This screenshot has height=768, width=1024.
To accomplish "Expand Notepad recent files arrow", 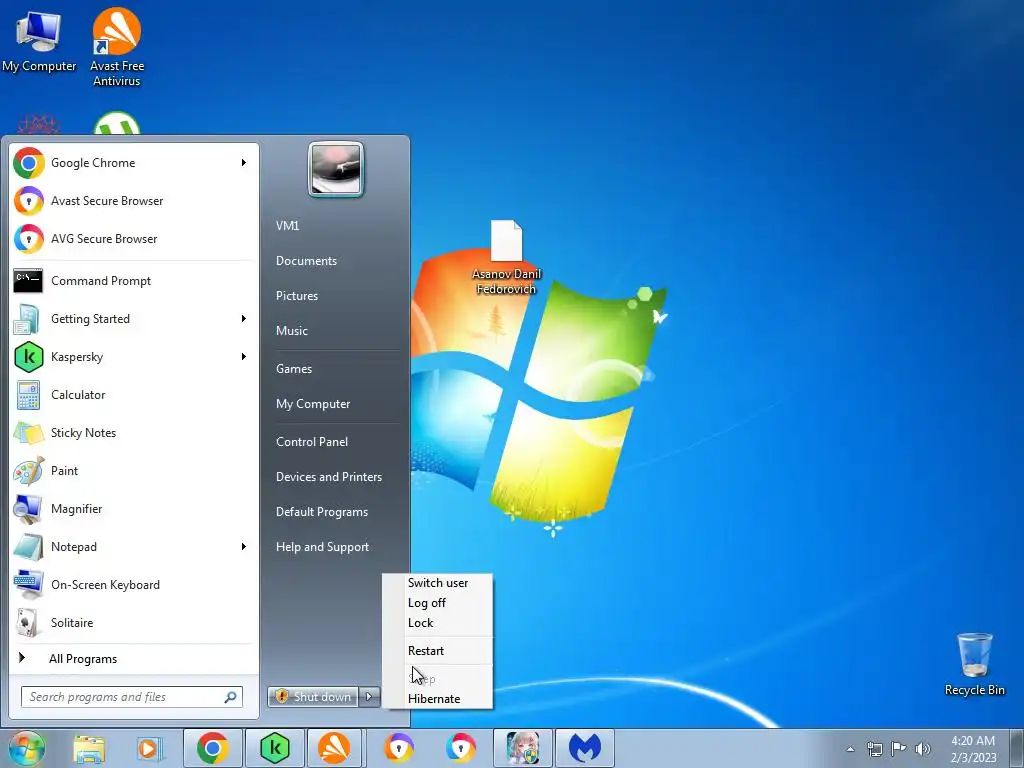I will [x=244, y=547].
